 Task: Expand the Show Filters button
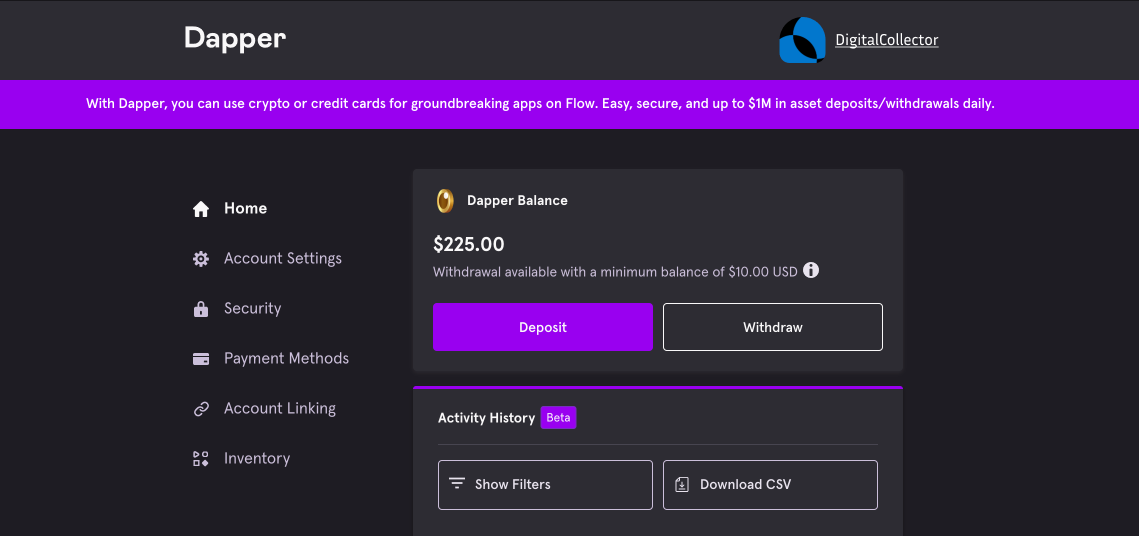click(546, 484)
